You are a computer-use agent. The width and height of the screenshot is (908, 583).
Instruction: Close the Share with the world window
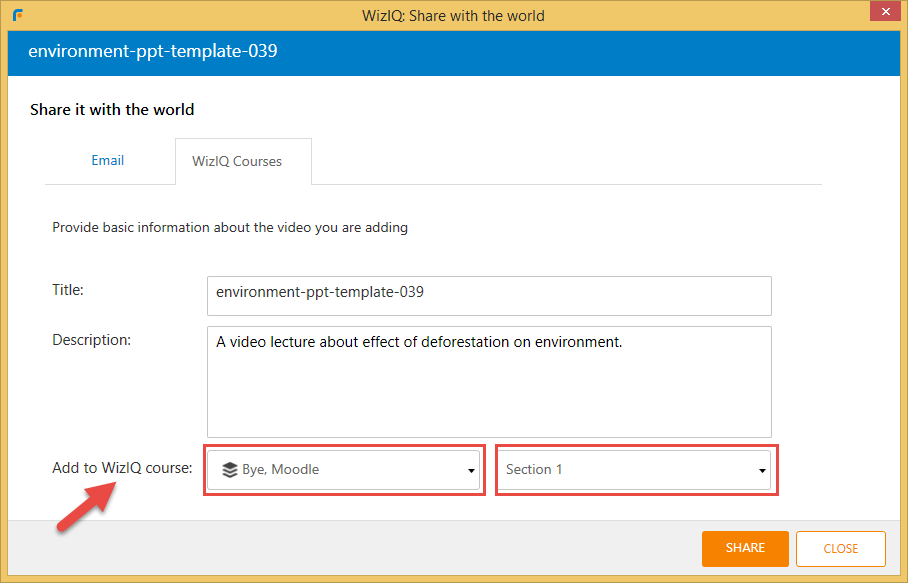click(885, 11)
